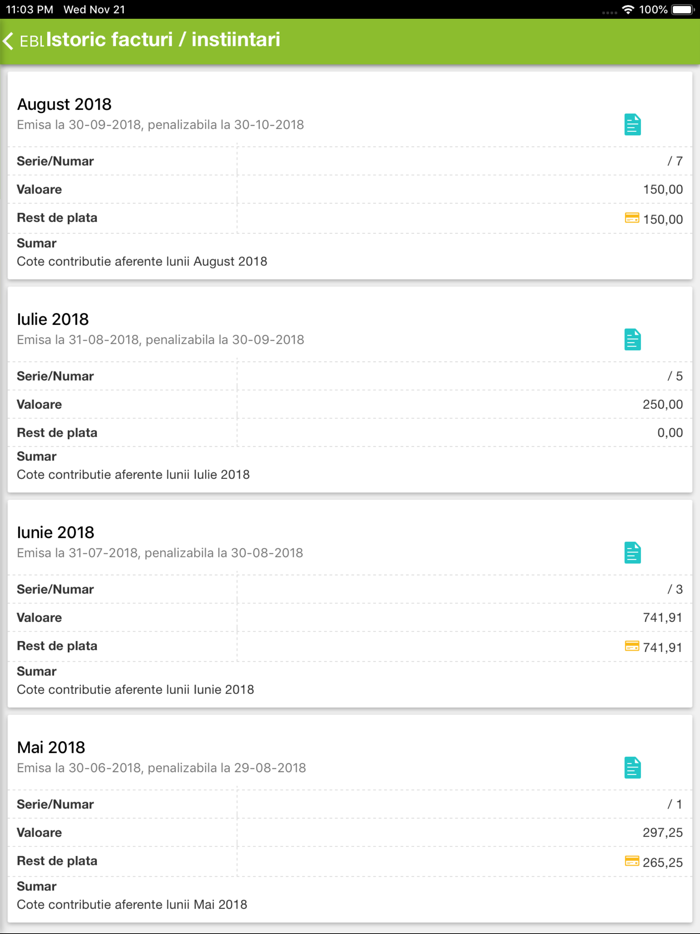700x934 pixels.
Task: Tap the card payment icon for Iunie 2018
Action: [632, 646]
